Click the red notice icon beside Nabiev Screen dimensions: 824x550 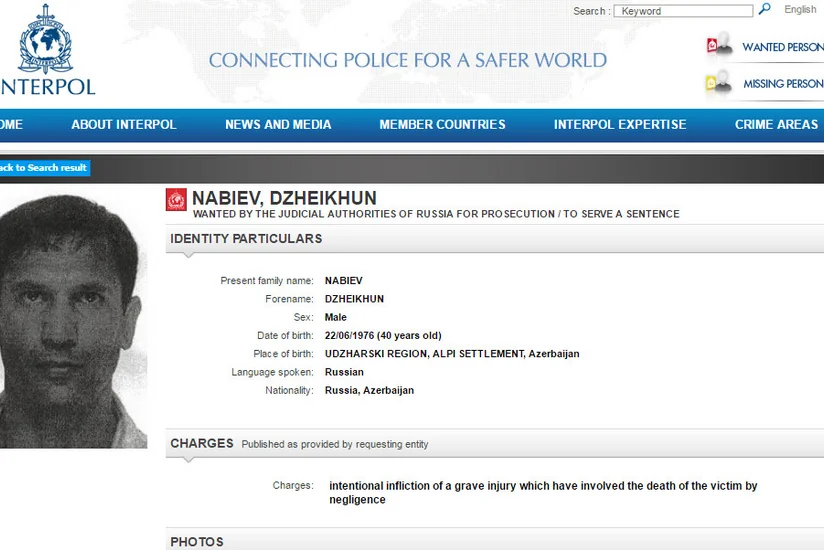coord(176,200)
